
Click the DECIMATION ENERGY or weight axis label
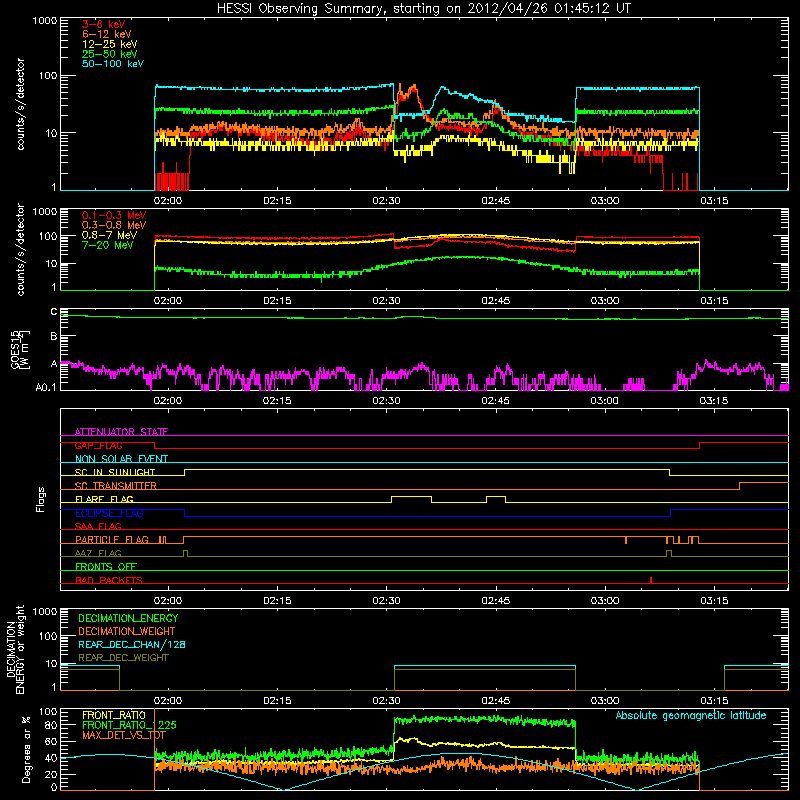[15, 649]
